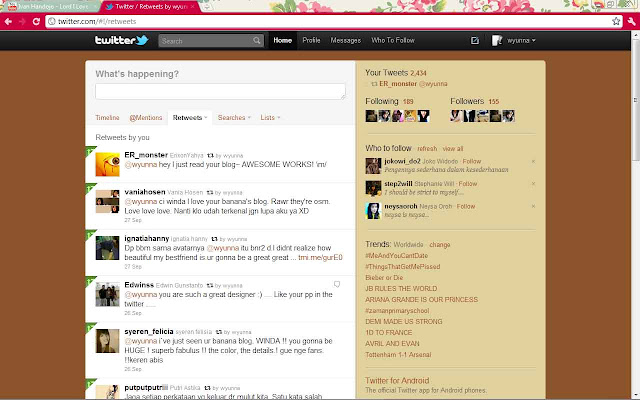
Task: Open ARIANA GRANDE IS OUR PRINCESS trend
Action: (421, 300)
